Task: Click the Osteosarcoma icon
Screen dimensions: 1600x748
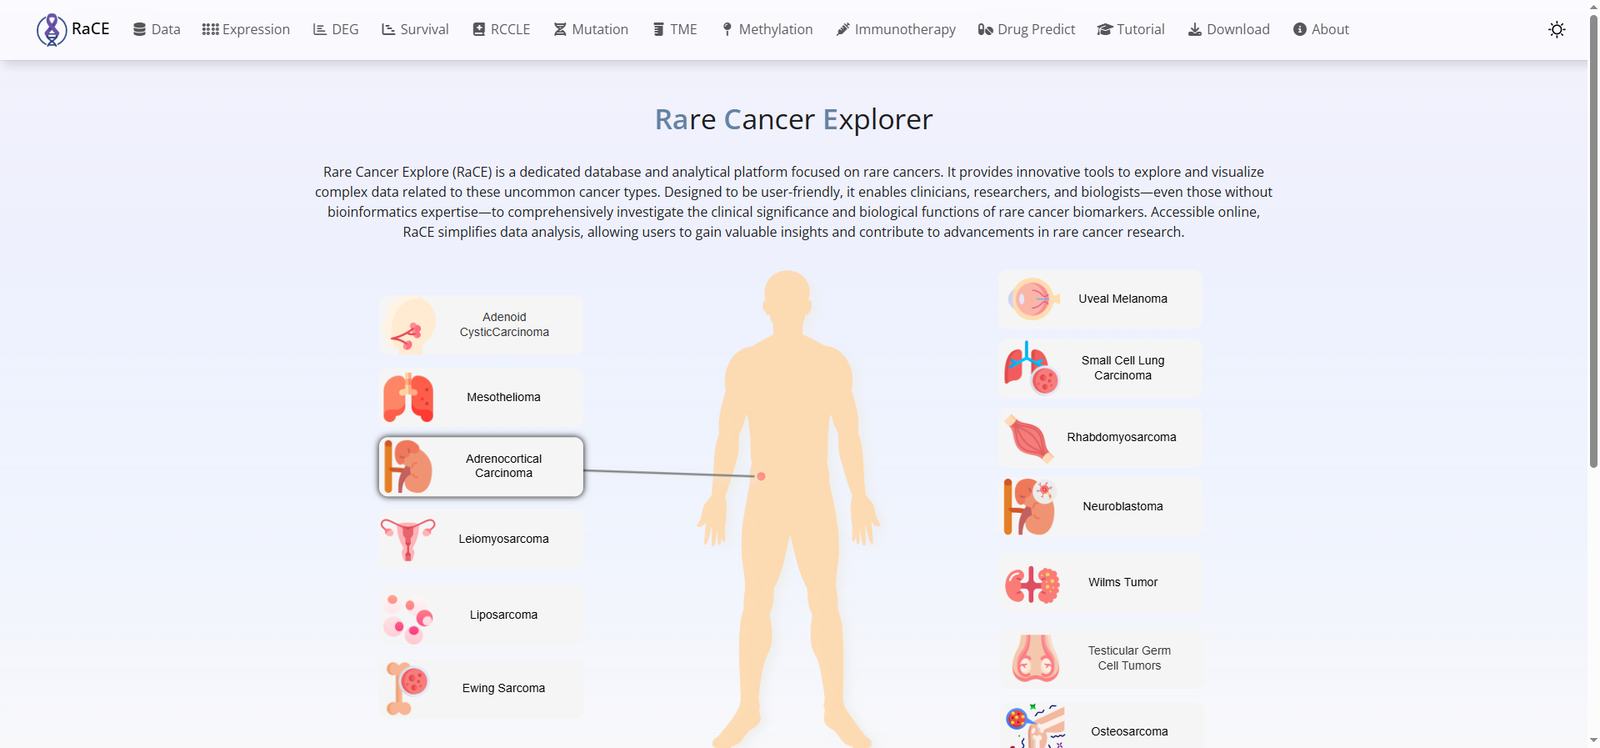Action: (x=1035, y=728)
